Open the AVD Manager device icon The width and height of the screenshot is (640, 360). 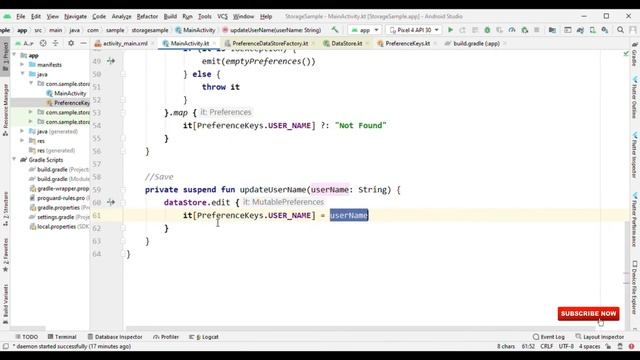592,30
